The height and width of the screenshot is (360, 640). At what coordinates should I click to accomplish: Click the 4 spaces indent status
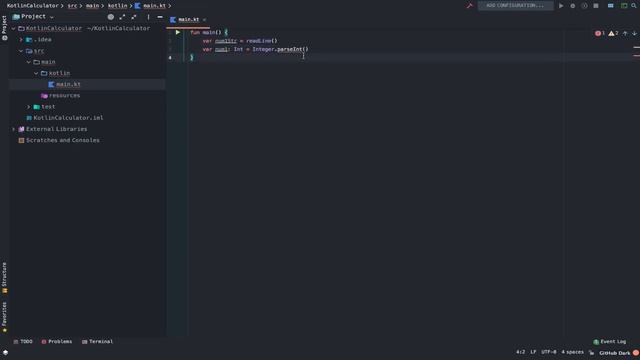coord(572,352)
